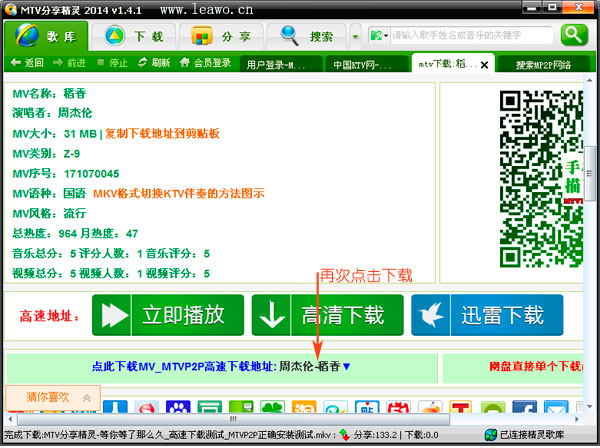Screen dimensions: 600x448
Task: Click the magnifier icon on 搜索
Action: (290, 35)
